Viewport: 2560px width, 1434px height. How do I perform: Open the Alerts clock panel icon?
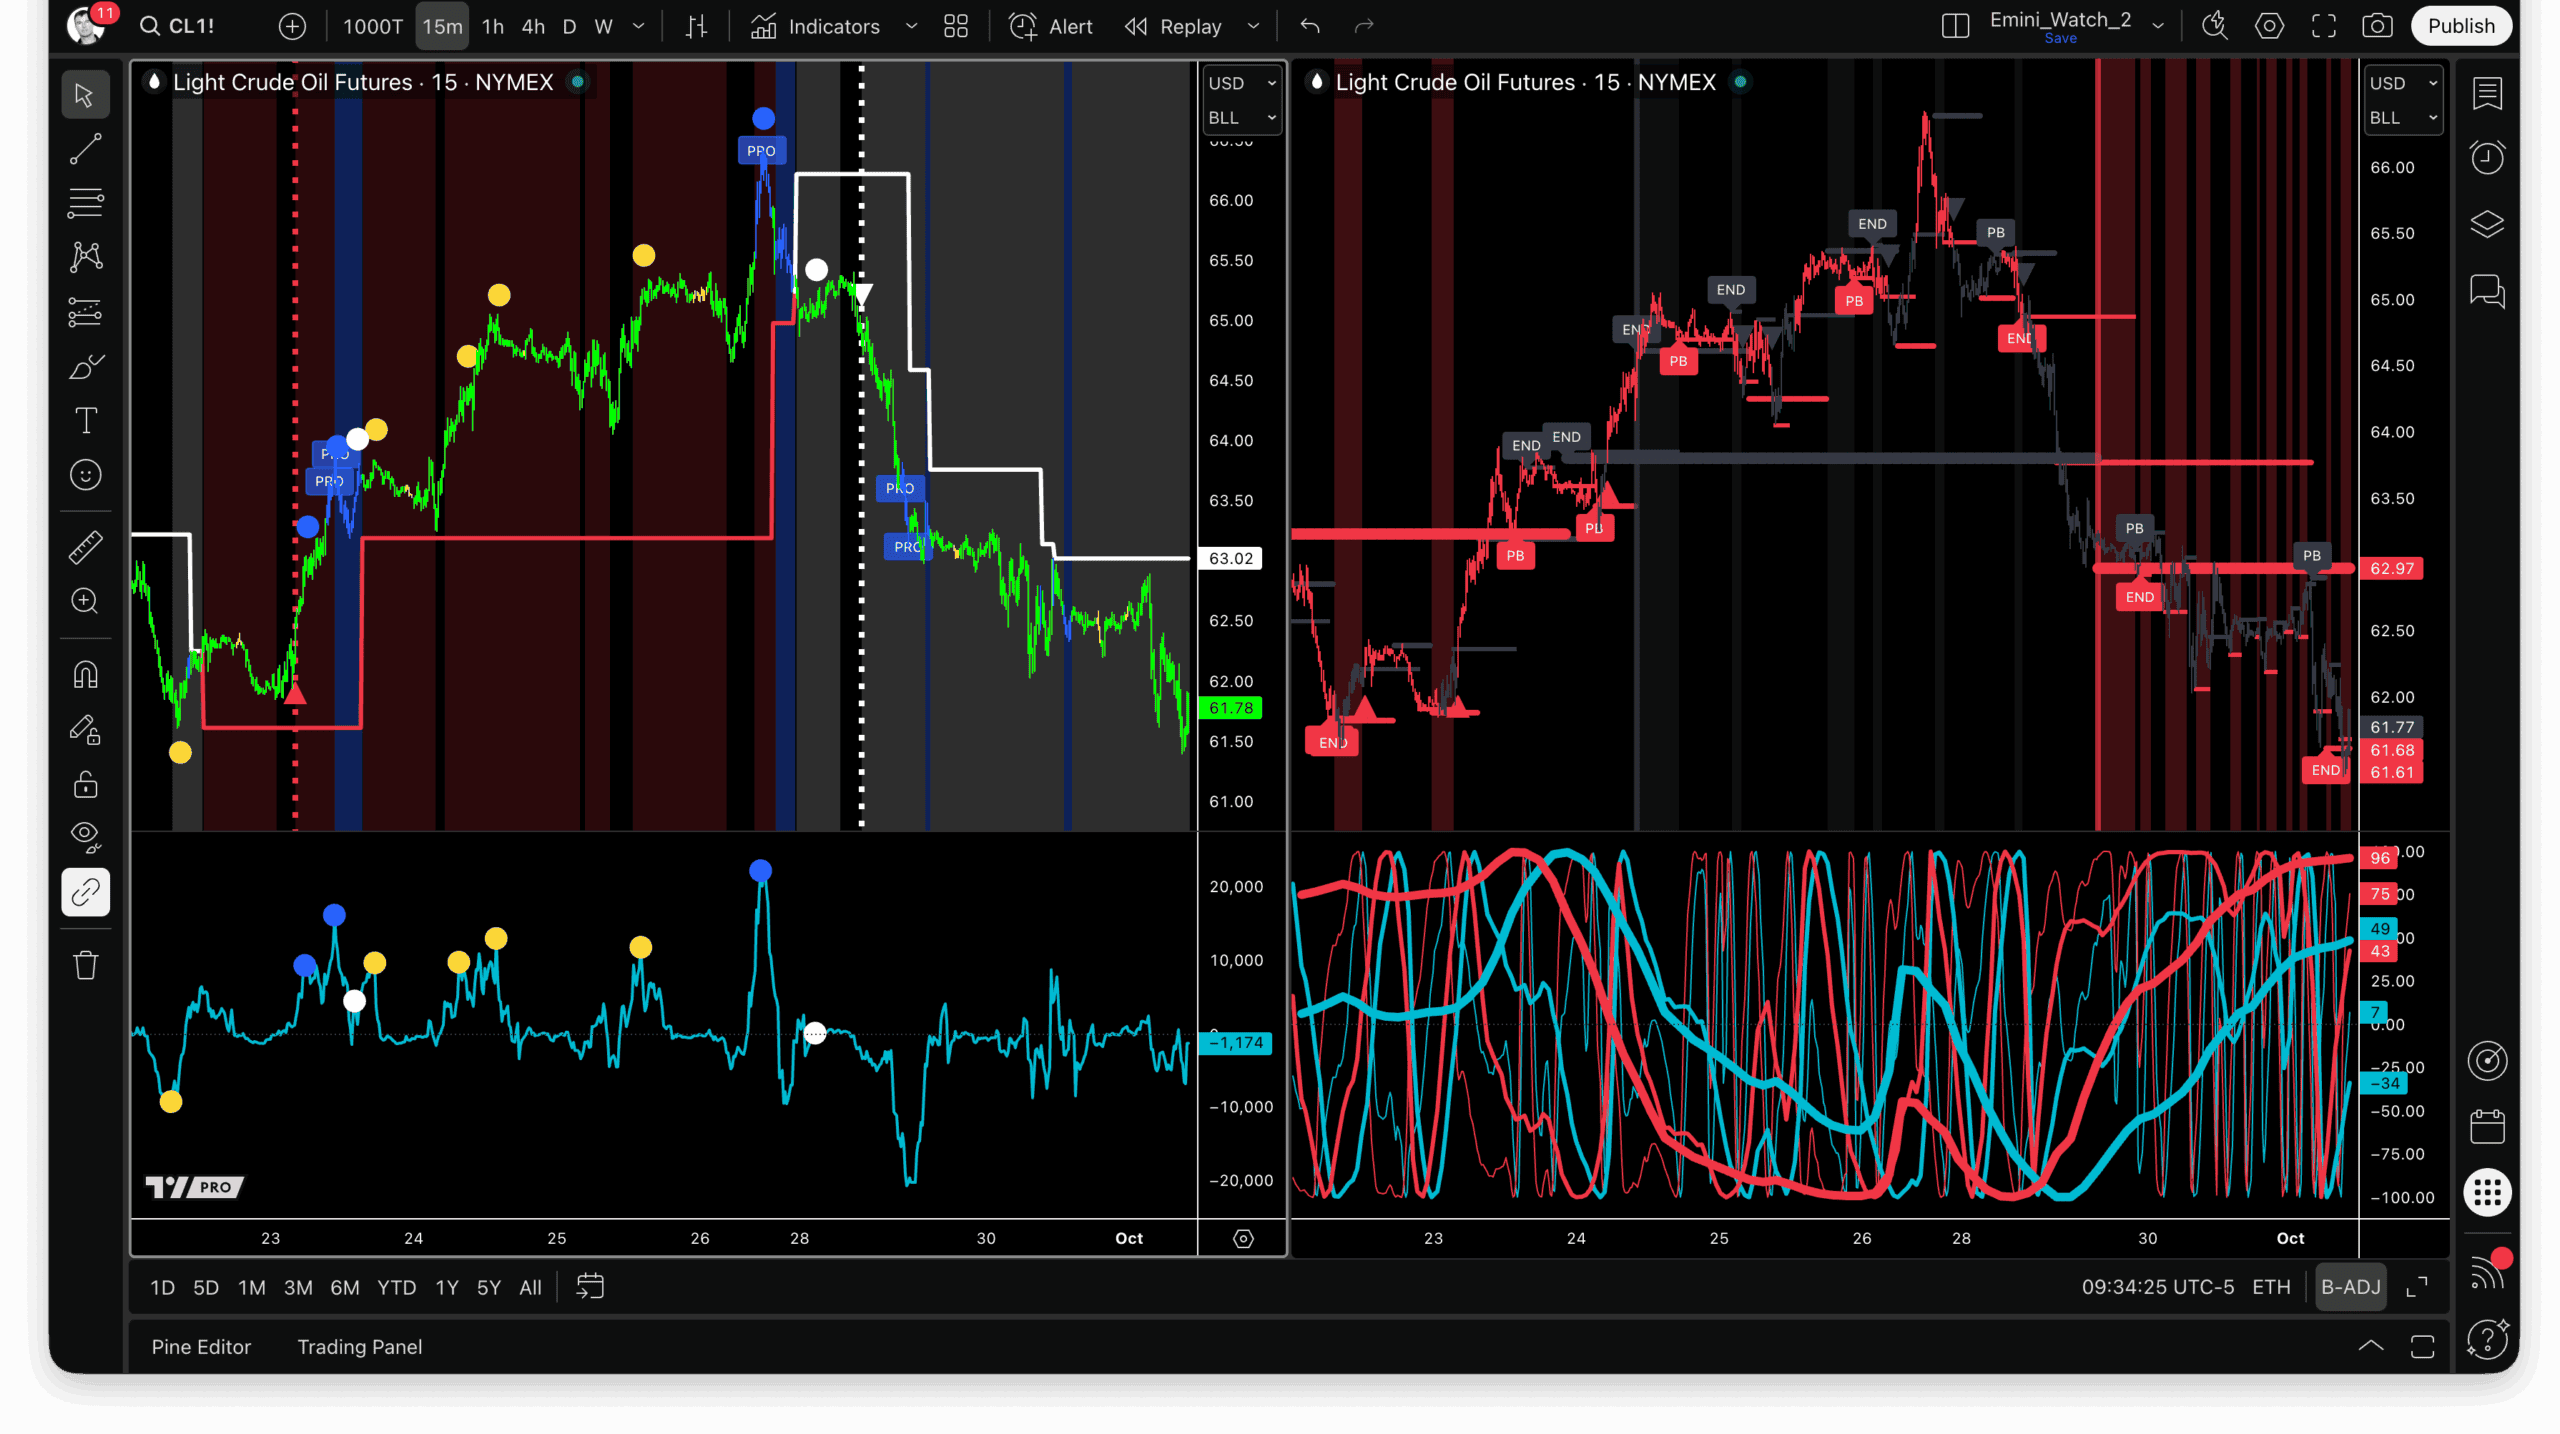tap(2487, 157)
